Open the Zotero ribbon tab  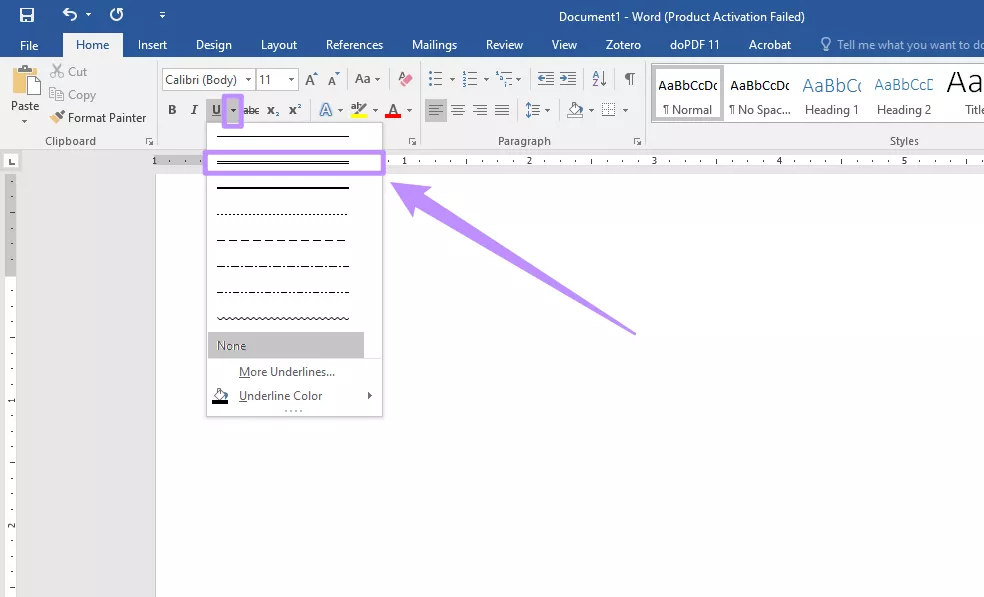[623, 44]
